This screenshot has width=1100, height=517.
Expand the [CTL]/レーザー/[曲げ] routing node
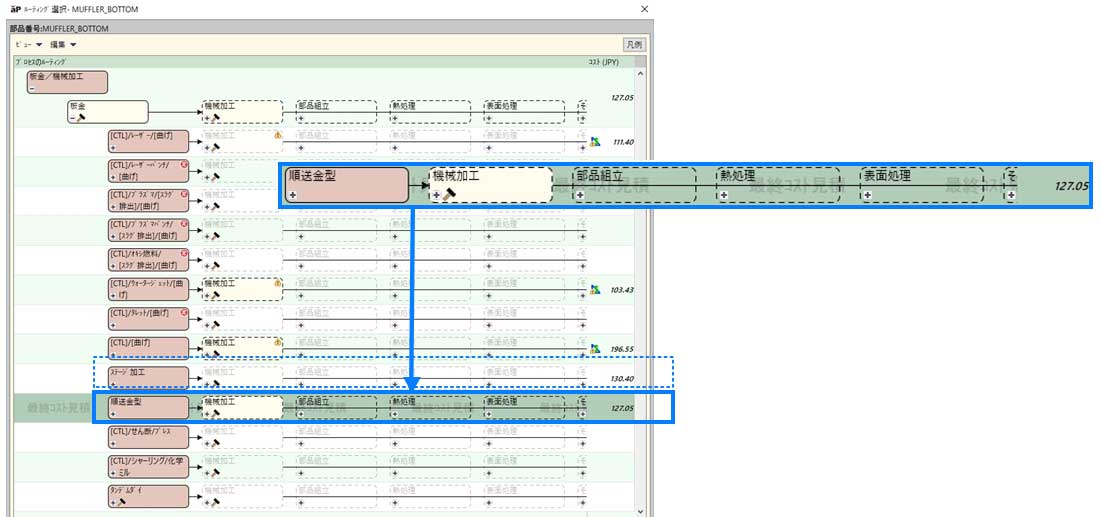point(112,147)
